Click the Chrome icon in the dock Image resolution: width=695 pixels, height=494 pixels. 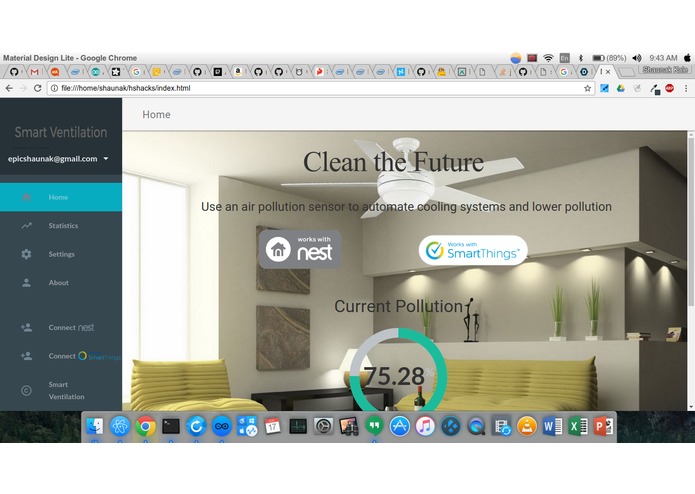[145, 427]
